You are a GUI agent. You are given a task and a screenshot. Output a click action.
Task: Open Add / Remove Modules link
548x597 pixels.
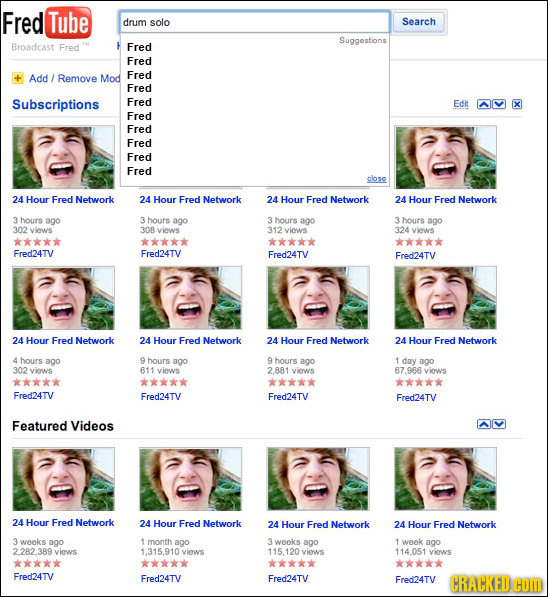[75, 78]
